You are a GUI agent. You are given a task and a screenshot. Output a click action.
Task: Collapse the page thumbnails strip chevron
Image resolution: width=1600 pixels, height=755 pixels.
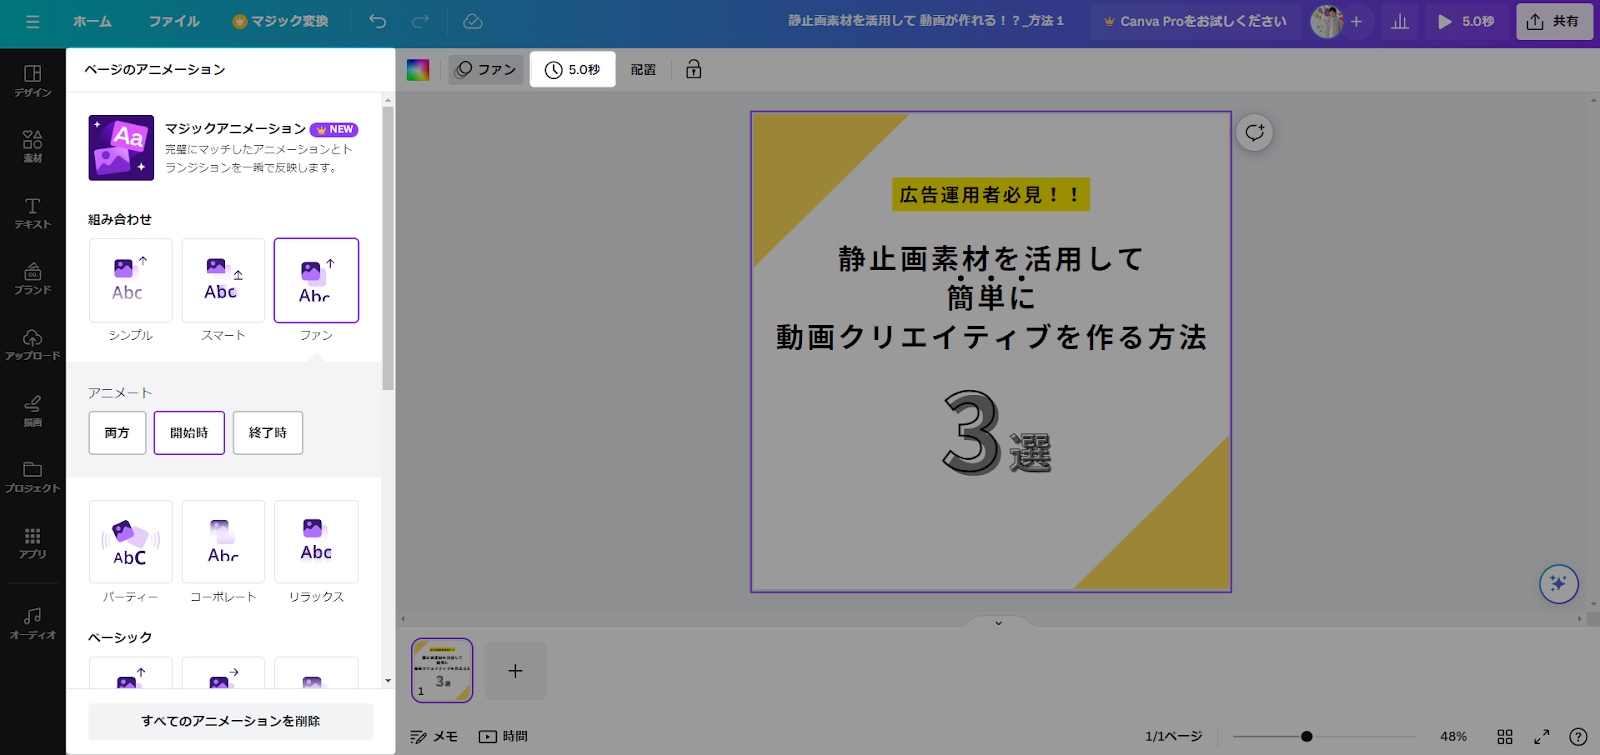(x=998, y=623)
